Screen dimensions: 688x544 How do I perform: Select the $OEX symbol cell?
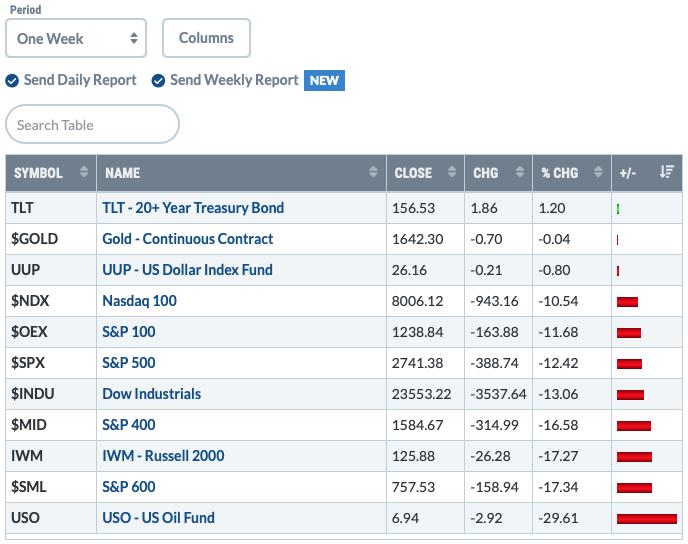coord(51,332)
